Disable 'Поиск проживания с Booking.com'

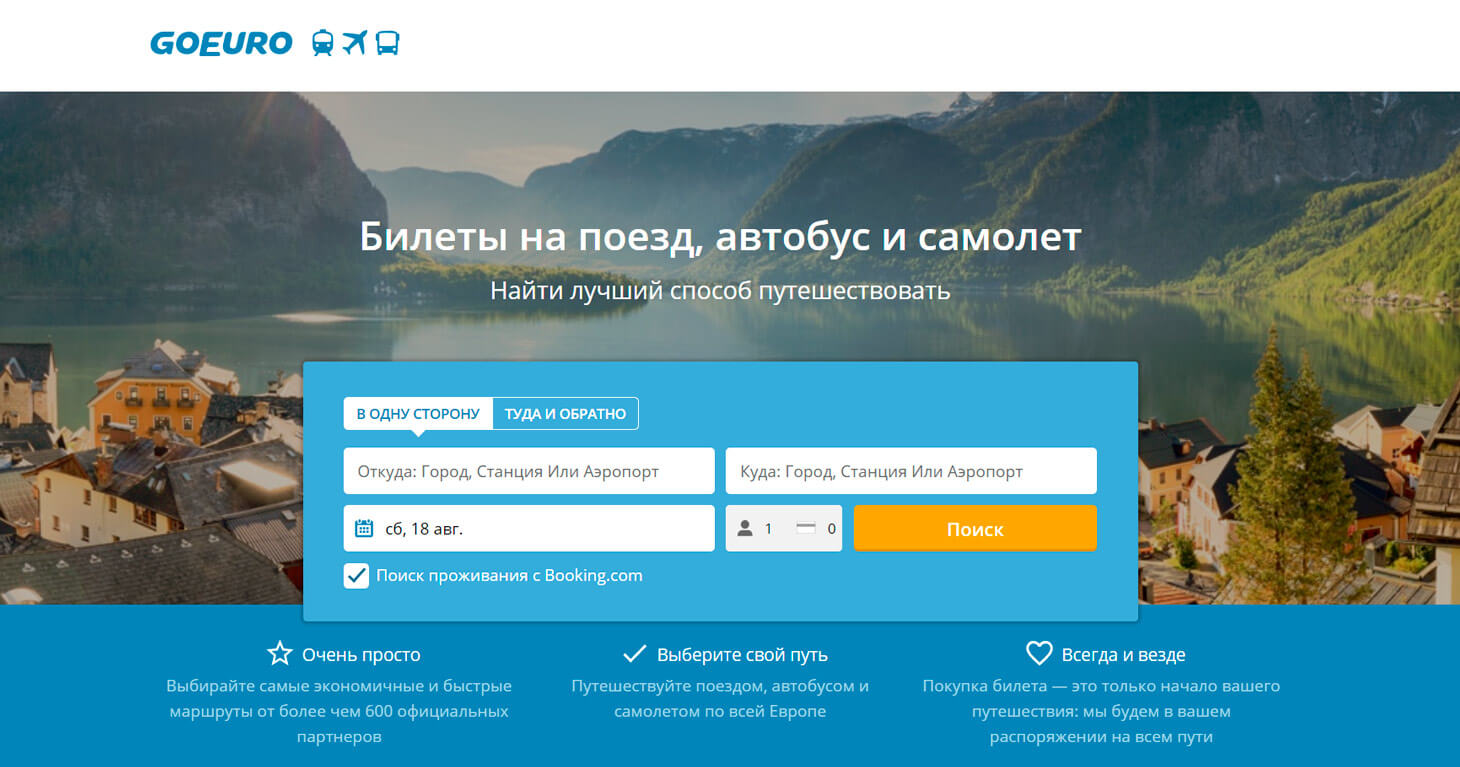click(356, 576)
